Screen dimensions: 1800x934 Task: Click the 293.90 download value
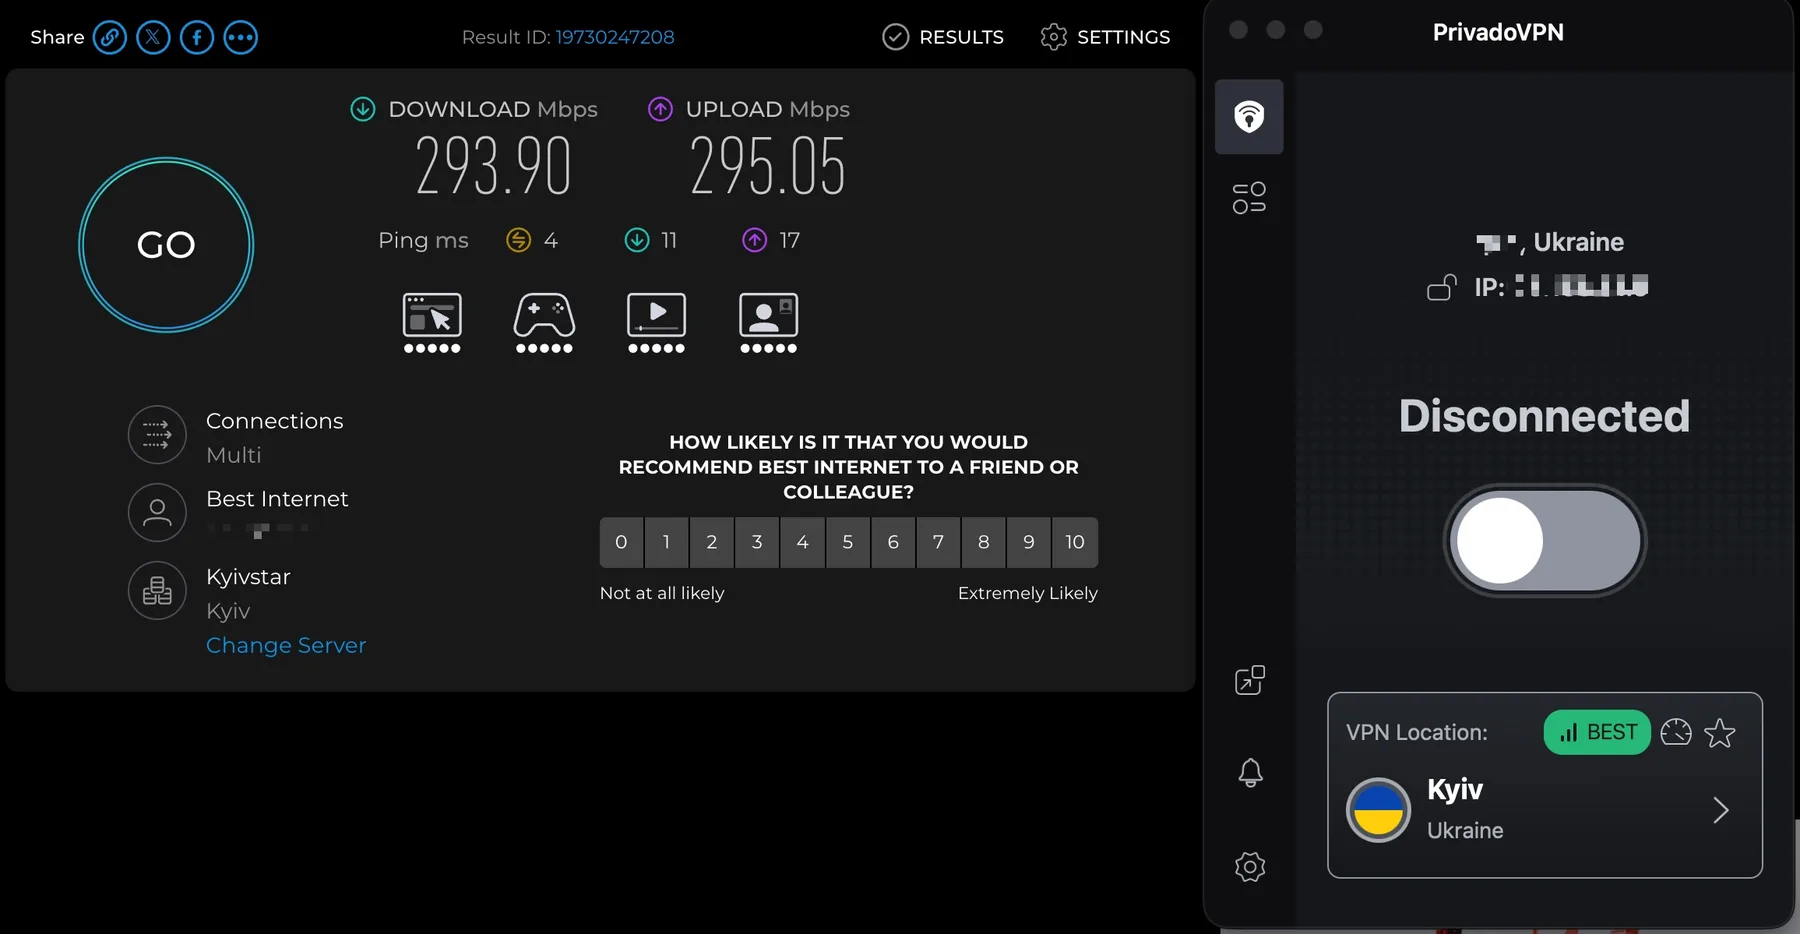point(493,166)
